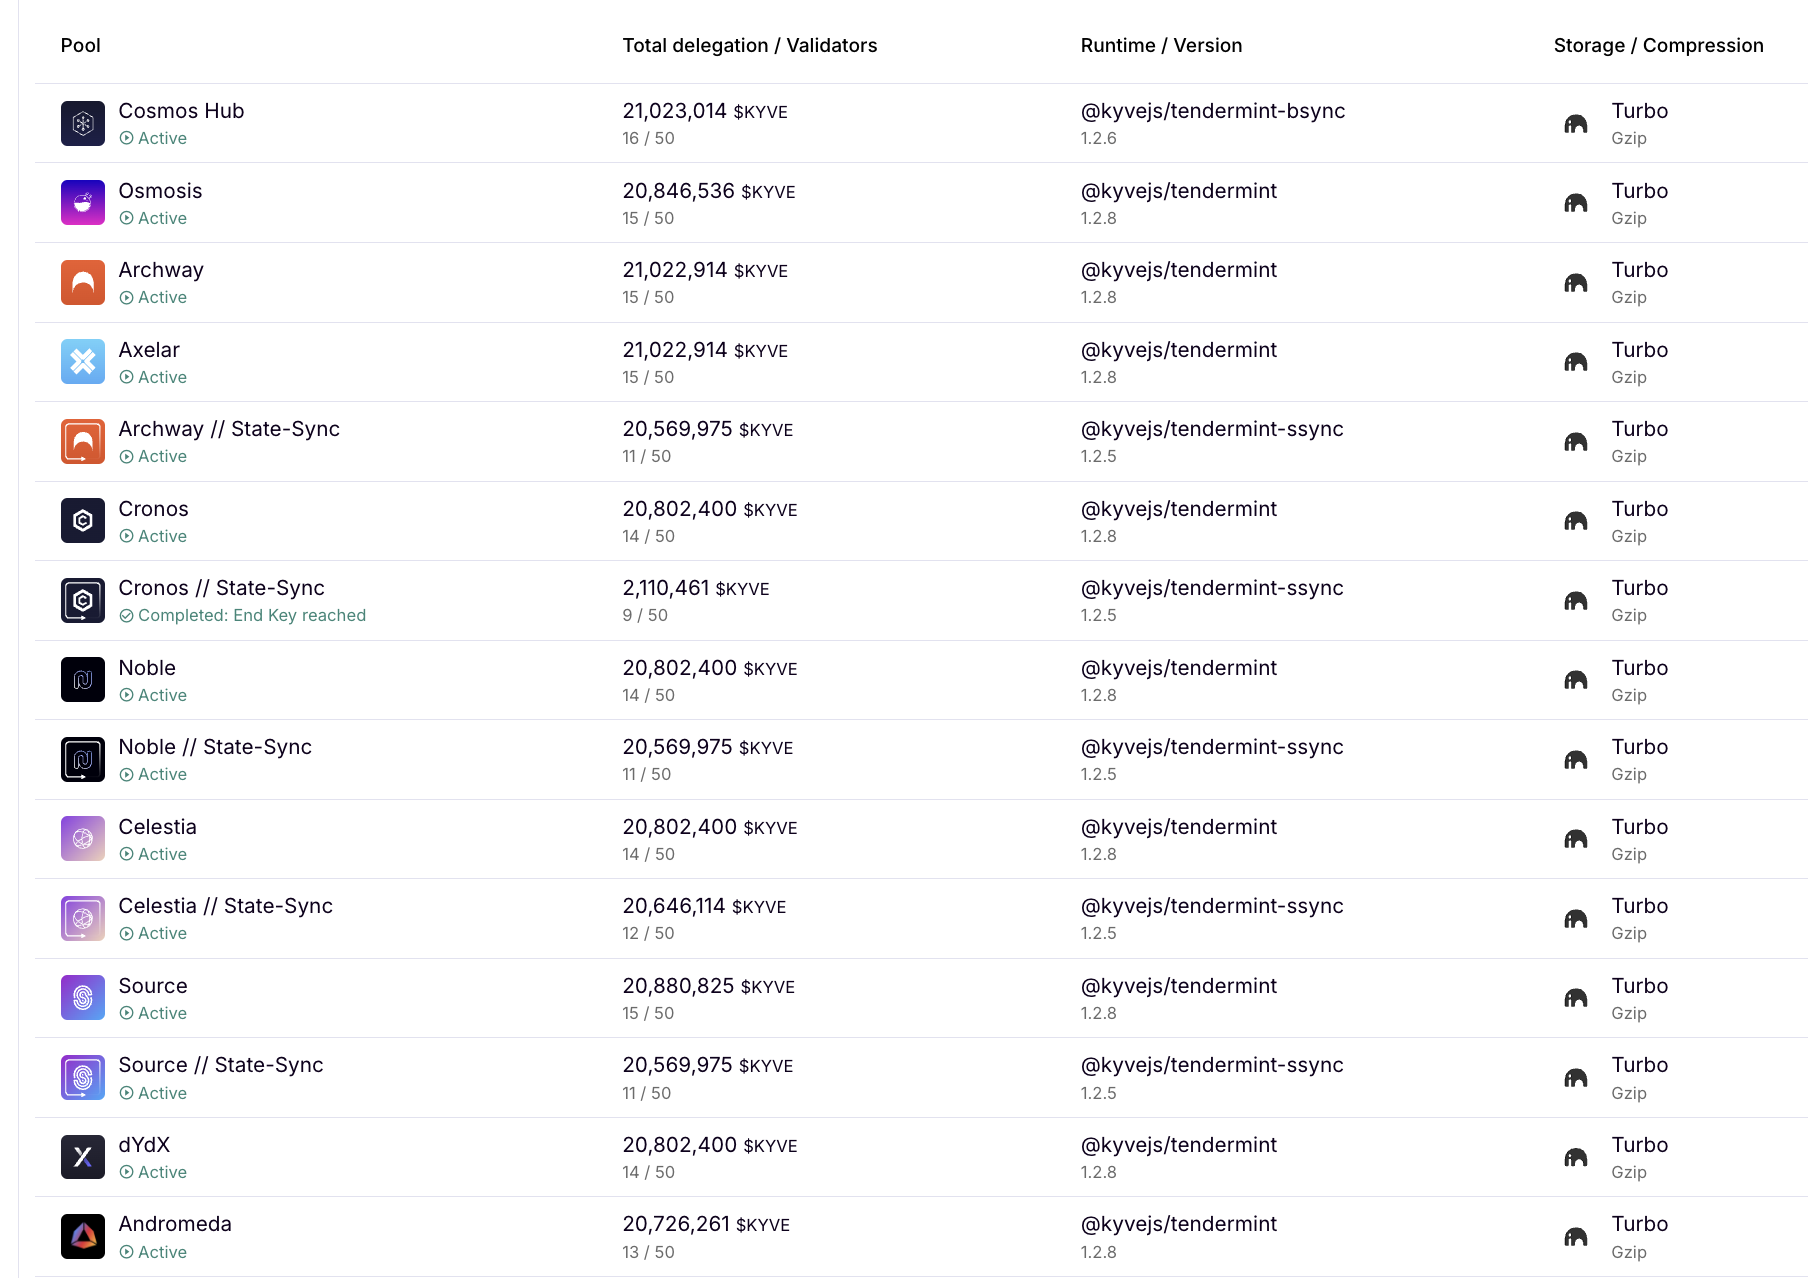Click the Turbo storage icon in Axelar row
Image resolution: width=1808 pixels, height=1278 pixels.
(1576, 362)
